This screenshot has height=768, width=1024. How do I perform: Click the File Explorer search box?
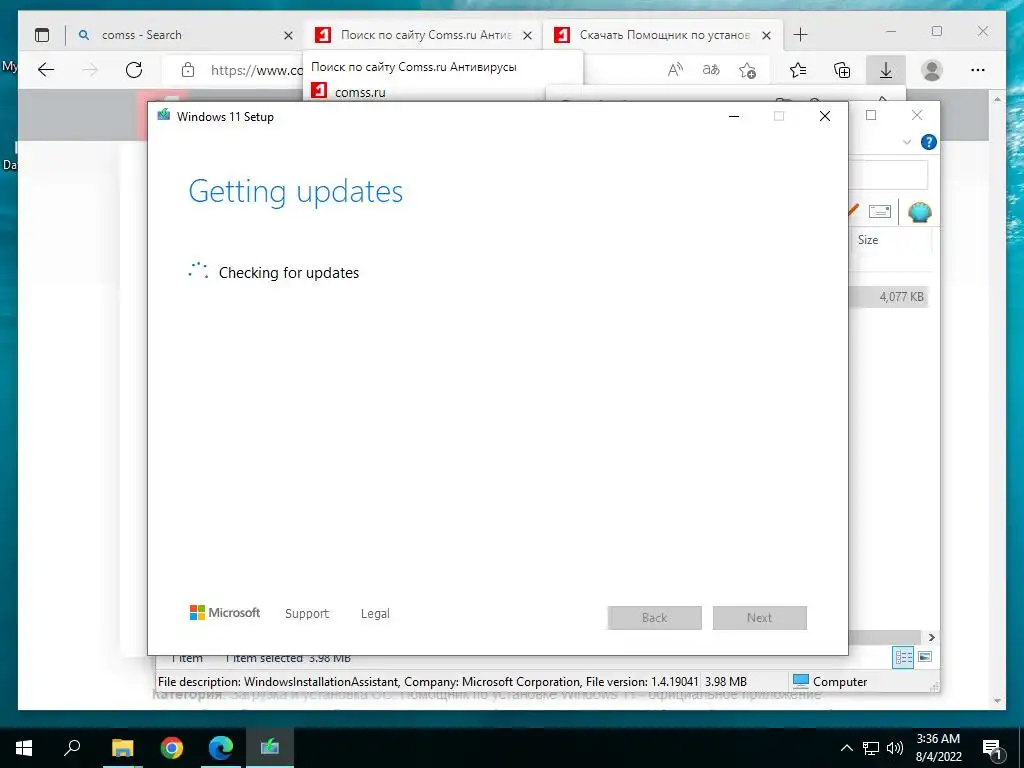(x=888, y=175)
